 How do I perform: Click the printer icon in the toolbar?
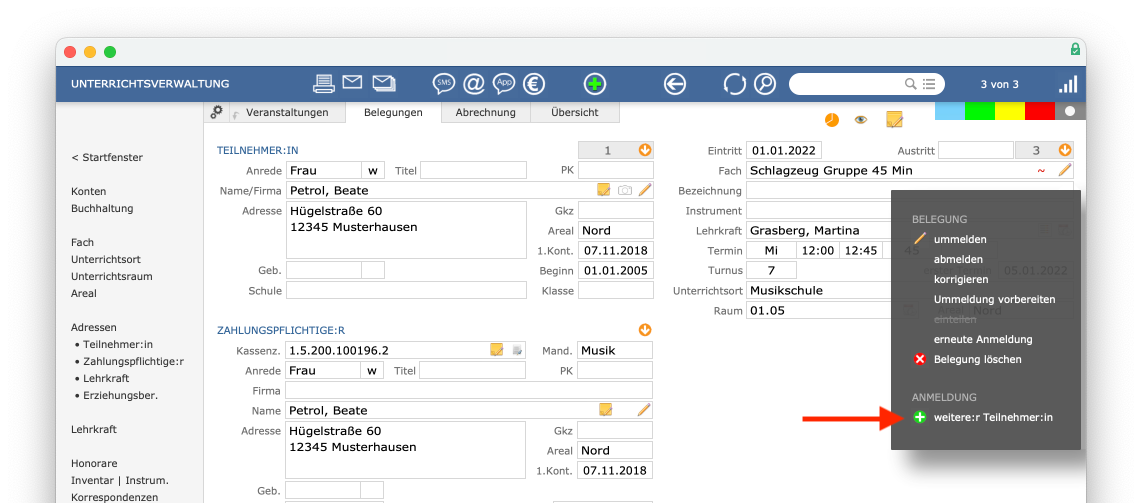(x=323, y=84)
